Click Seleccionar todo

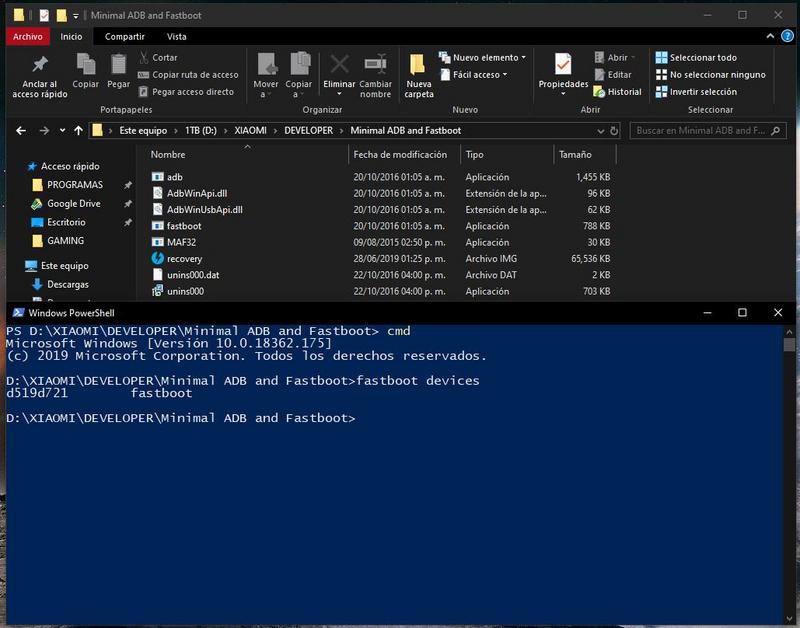click(x=696, y=58)
